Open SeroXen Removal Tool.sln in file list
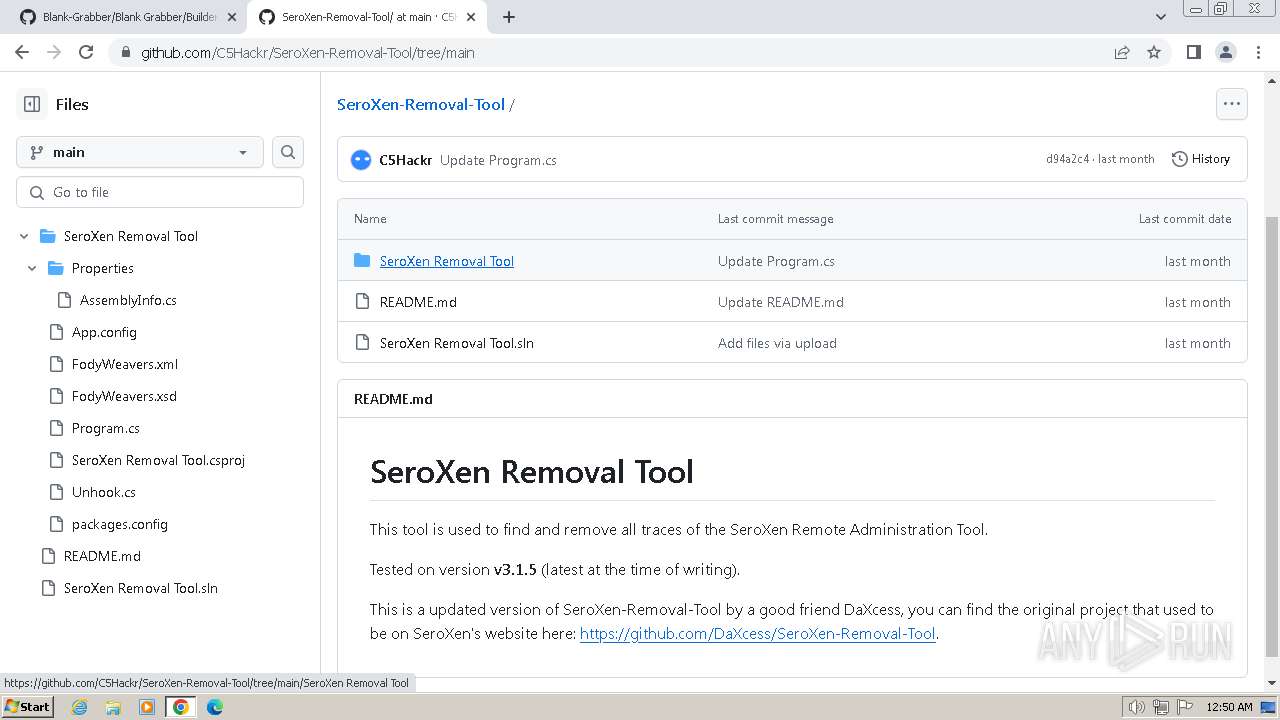This screenshot has height=720, width=1280. 457,343
